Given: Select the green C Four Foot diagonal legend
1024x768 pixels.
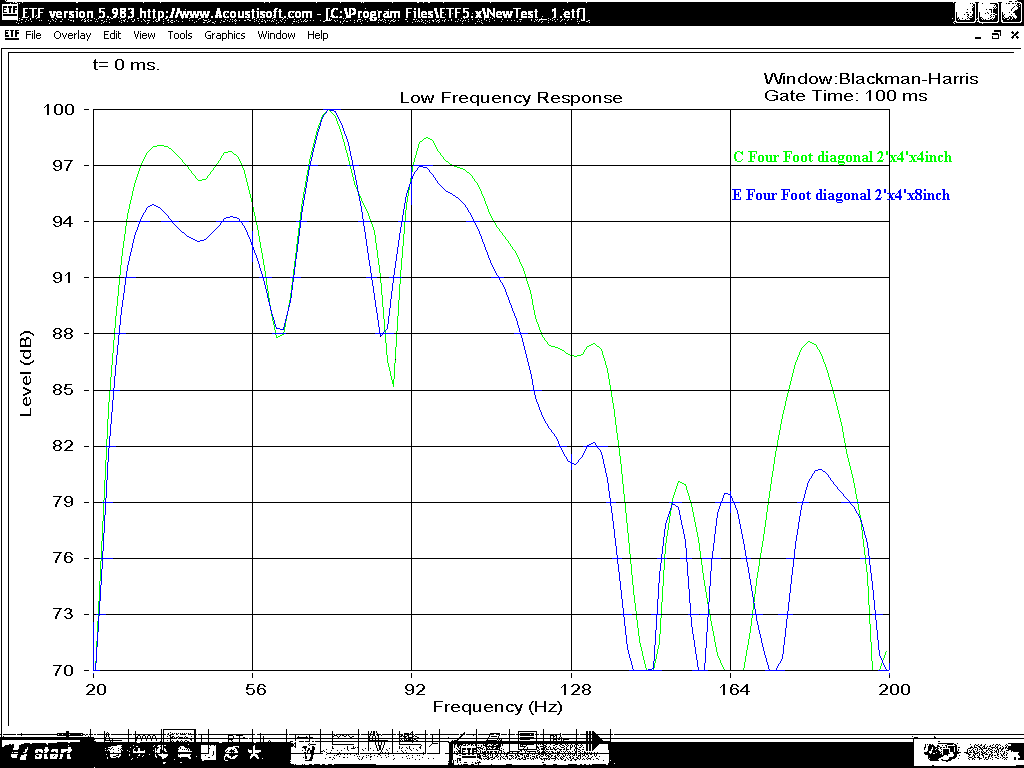Looking at the screenshot, I should 842,157.
